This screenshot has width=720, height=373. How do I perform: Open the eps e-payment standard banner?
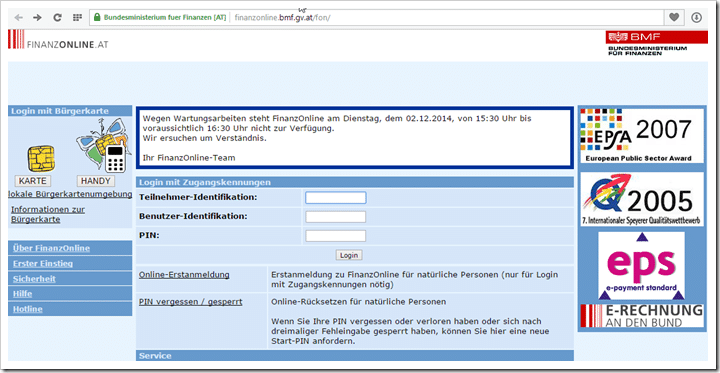tap(641, 266)
